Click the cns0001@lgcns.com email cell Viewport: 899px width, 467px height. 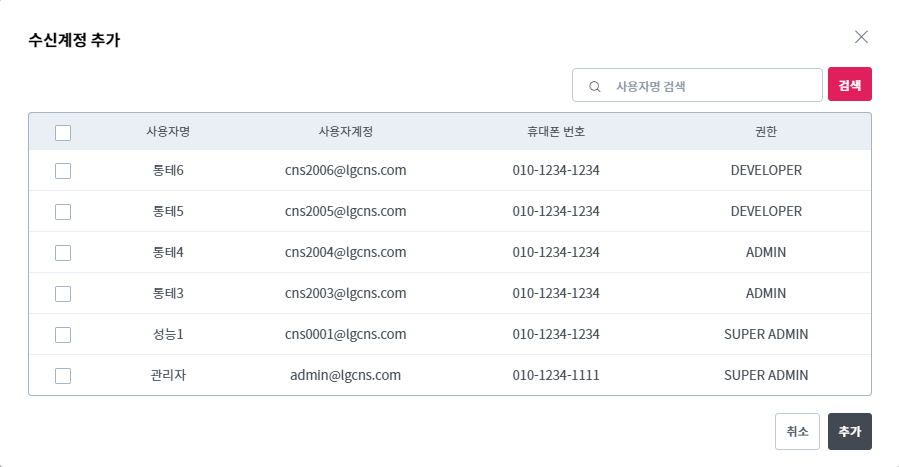[x=345, y=335]
